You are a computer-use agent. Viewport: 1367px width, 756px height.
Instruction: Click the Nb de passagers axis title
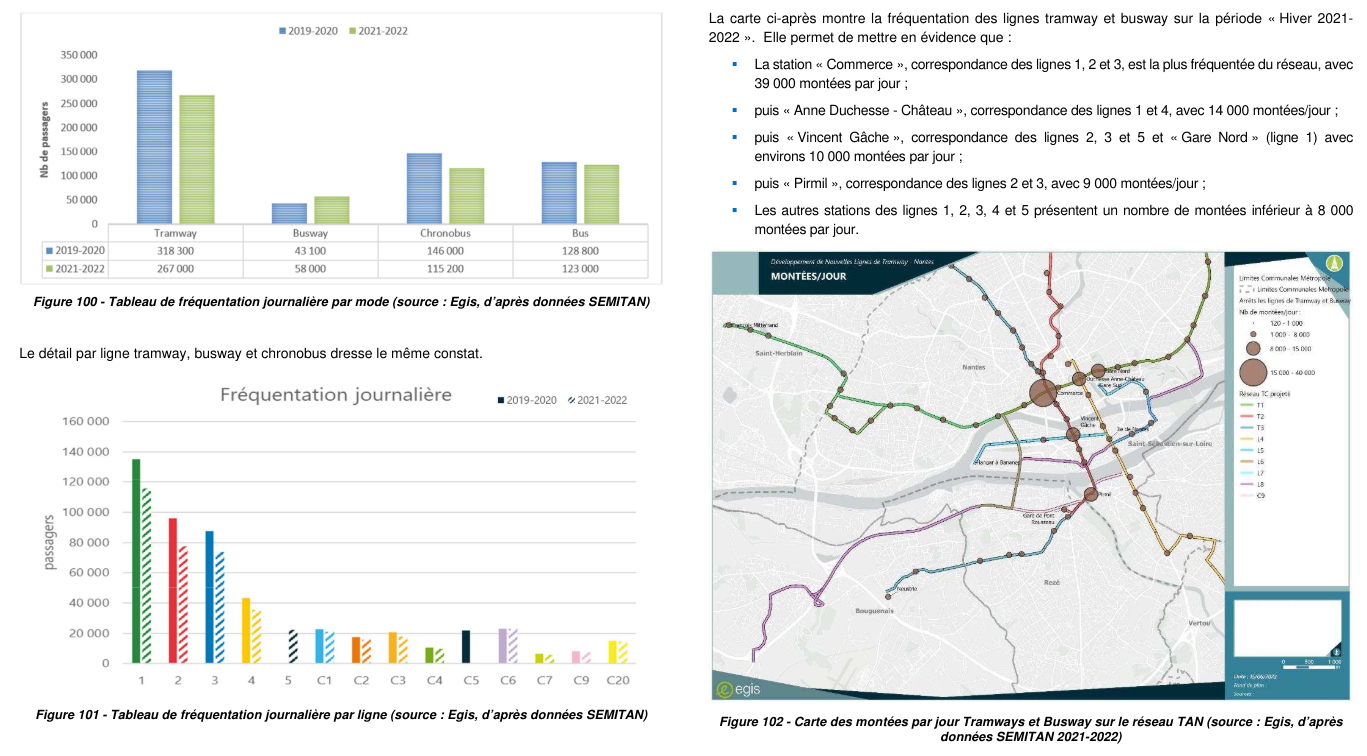tap(45, 139)
